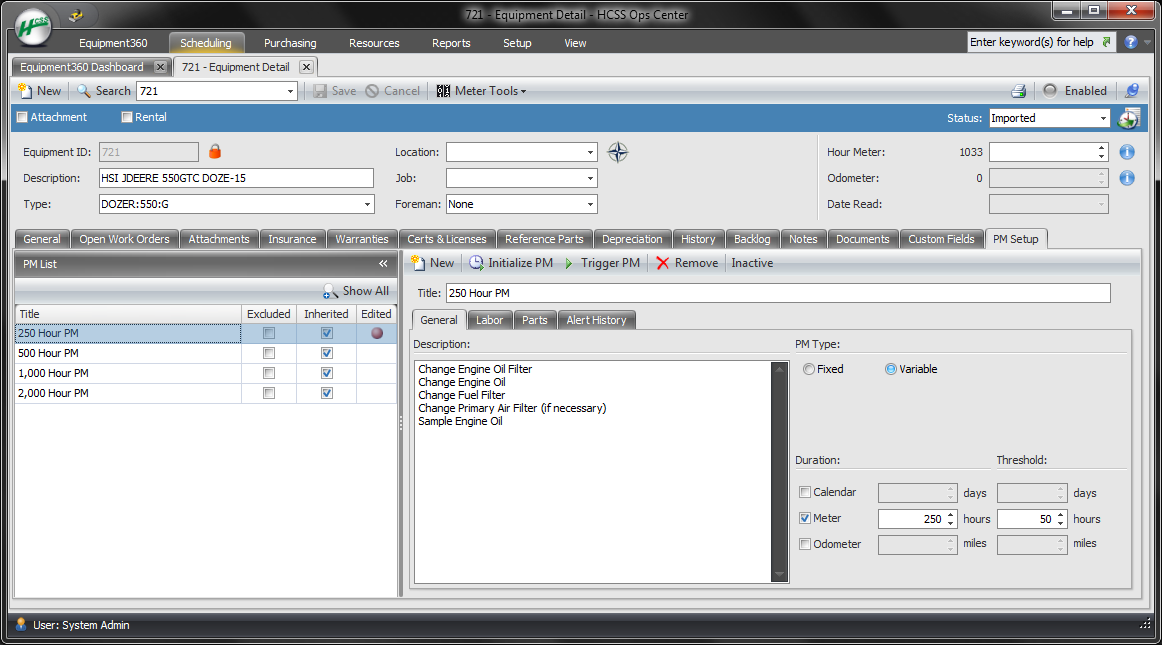The height and width of the screenshot is (645, 1162).
Task: Close the 721 - Equipment Detail tab
Action: [306, 67]
